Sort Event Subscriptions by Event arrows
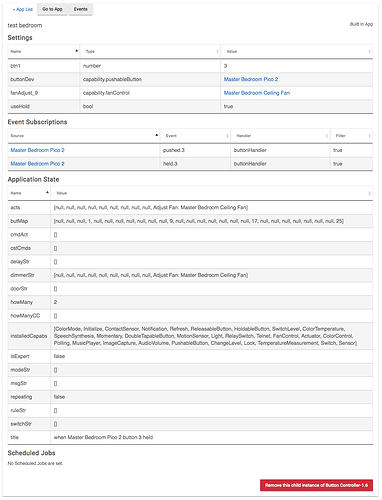 [x=227, y=136]
